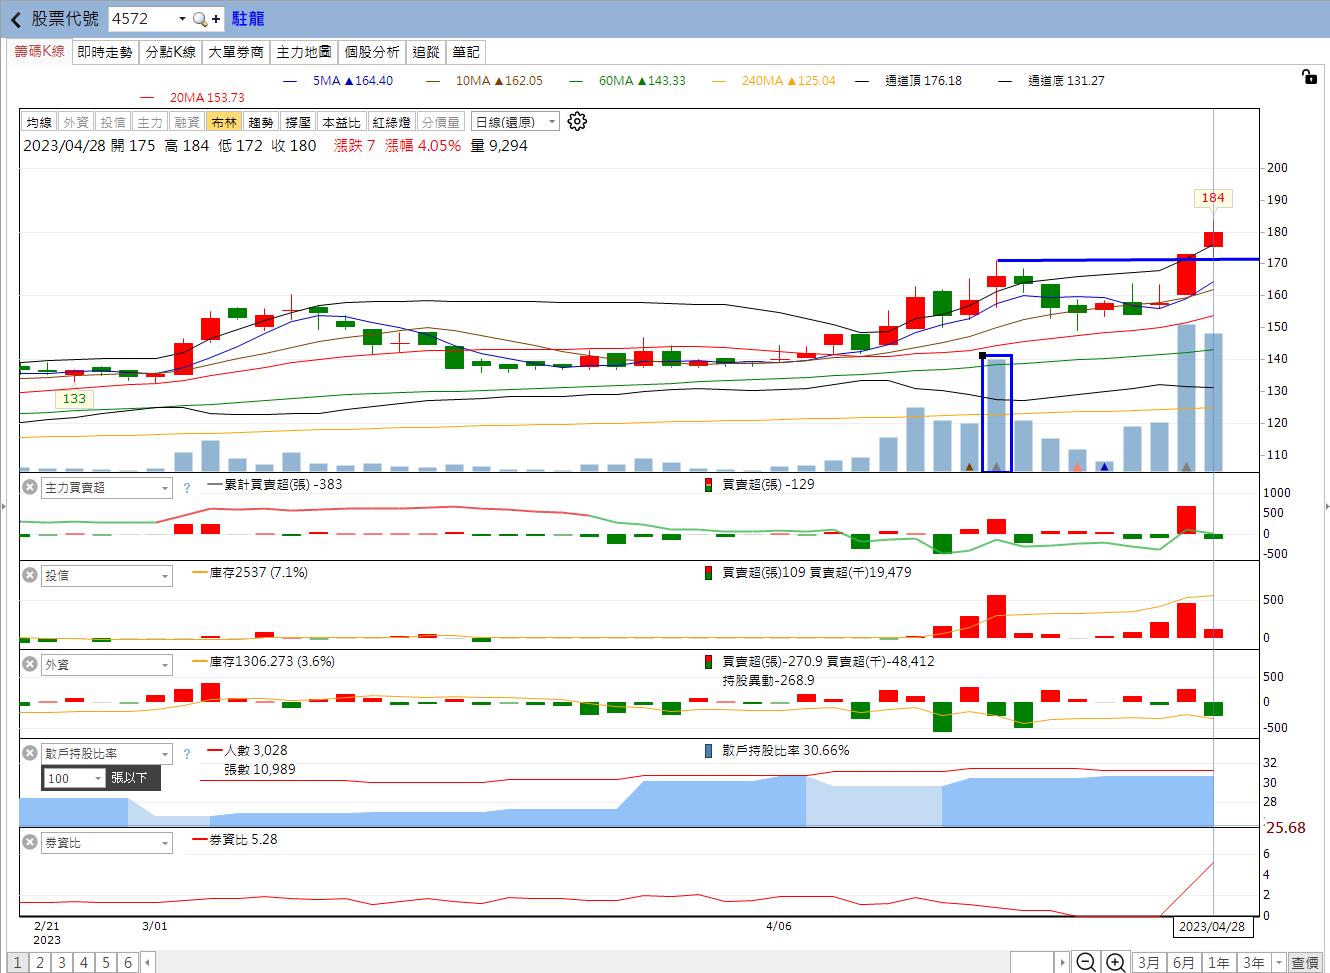The width and height of the screenshot is (1330, 973).
Task: Click the help question mark beside 主力買賣超
Action: point(186,488)
